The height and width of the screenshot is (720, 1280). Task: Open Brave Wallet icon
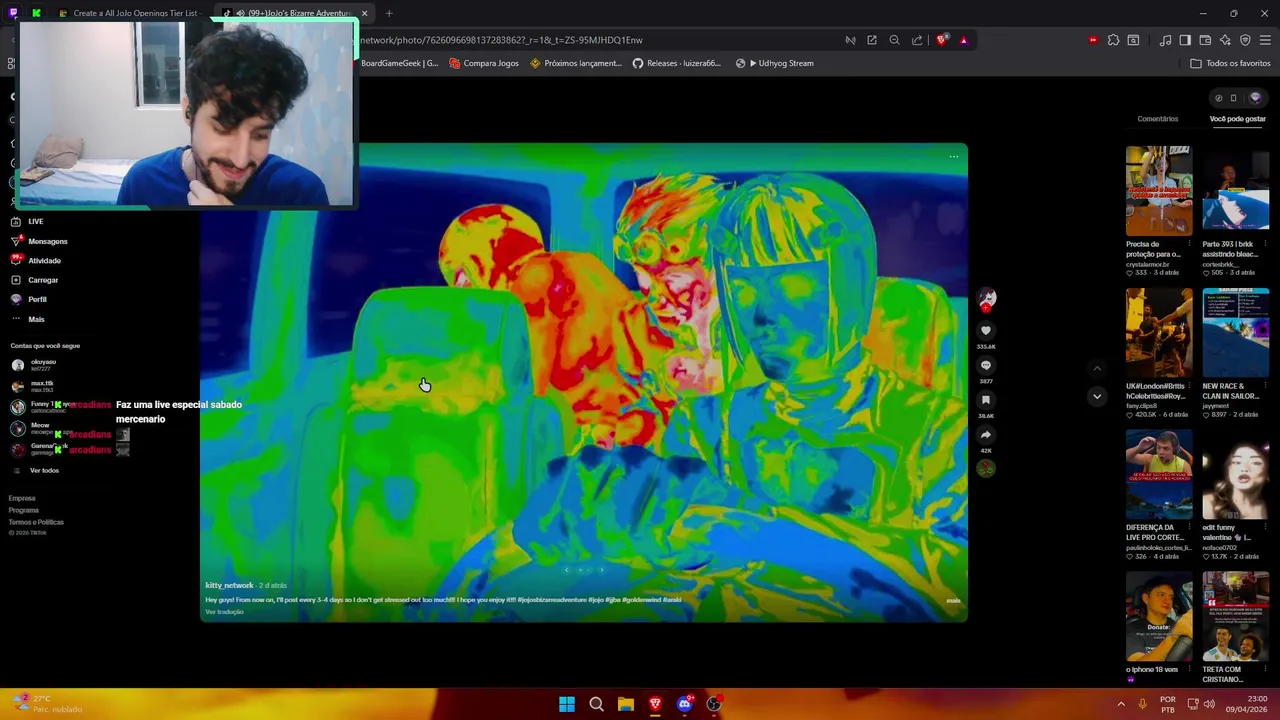tap(1205, 40)
